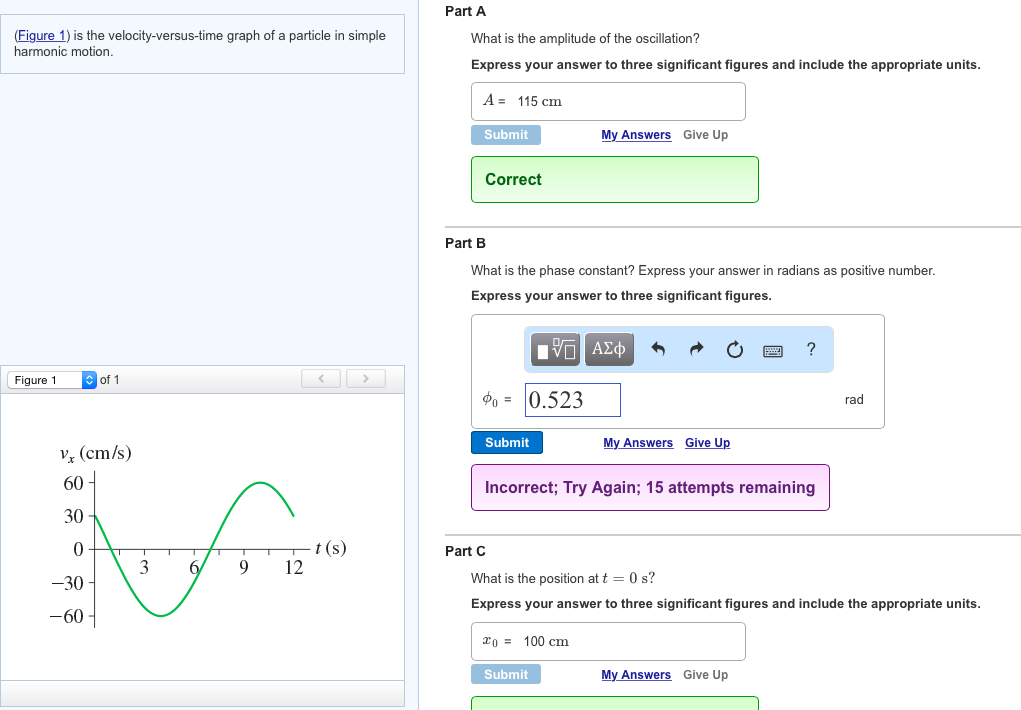Click Give Up for Part A
The width and height of the screenshot is (1021, 710).
point(705,134)
